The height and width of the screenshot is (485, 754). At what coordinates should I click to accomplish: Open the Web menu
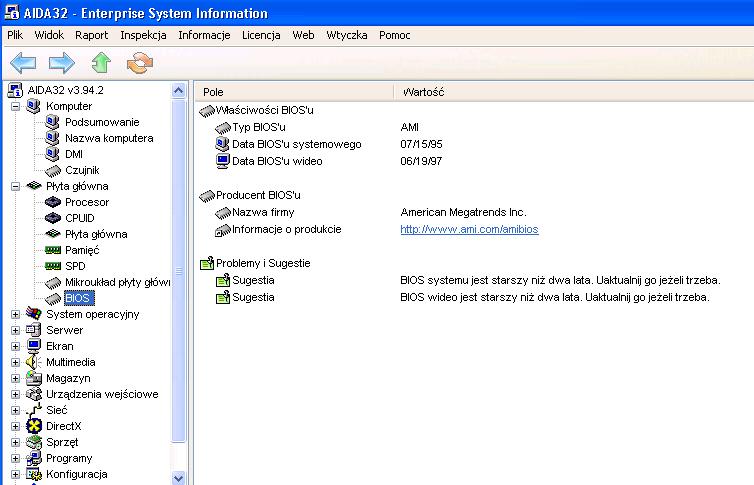point(303,35)
